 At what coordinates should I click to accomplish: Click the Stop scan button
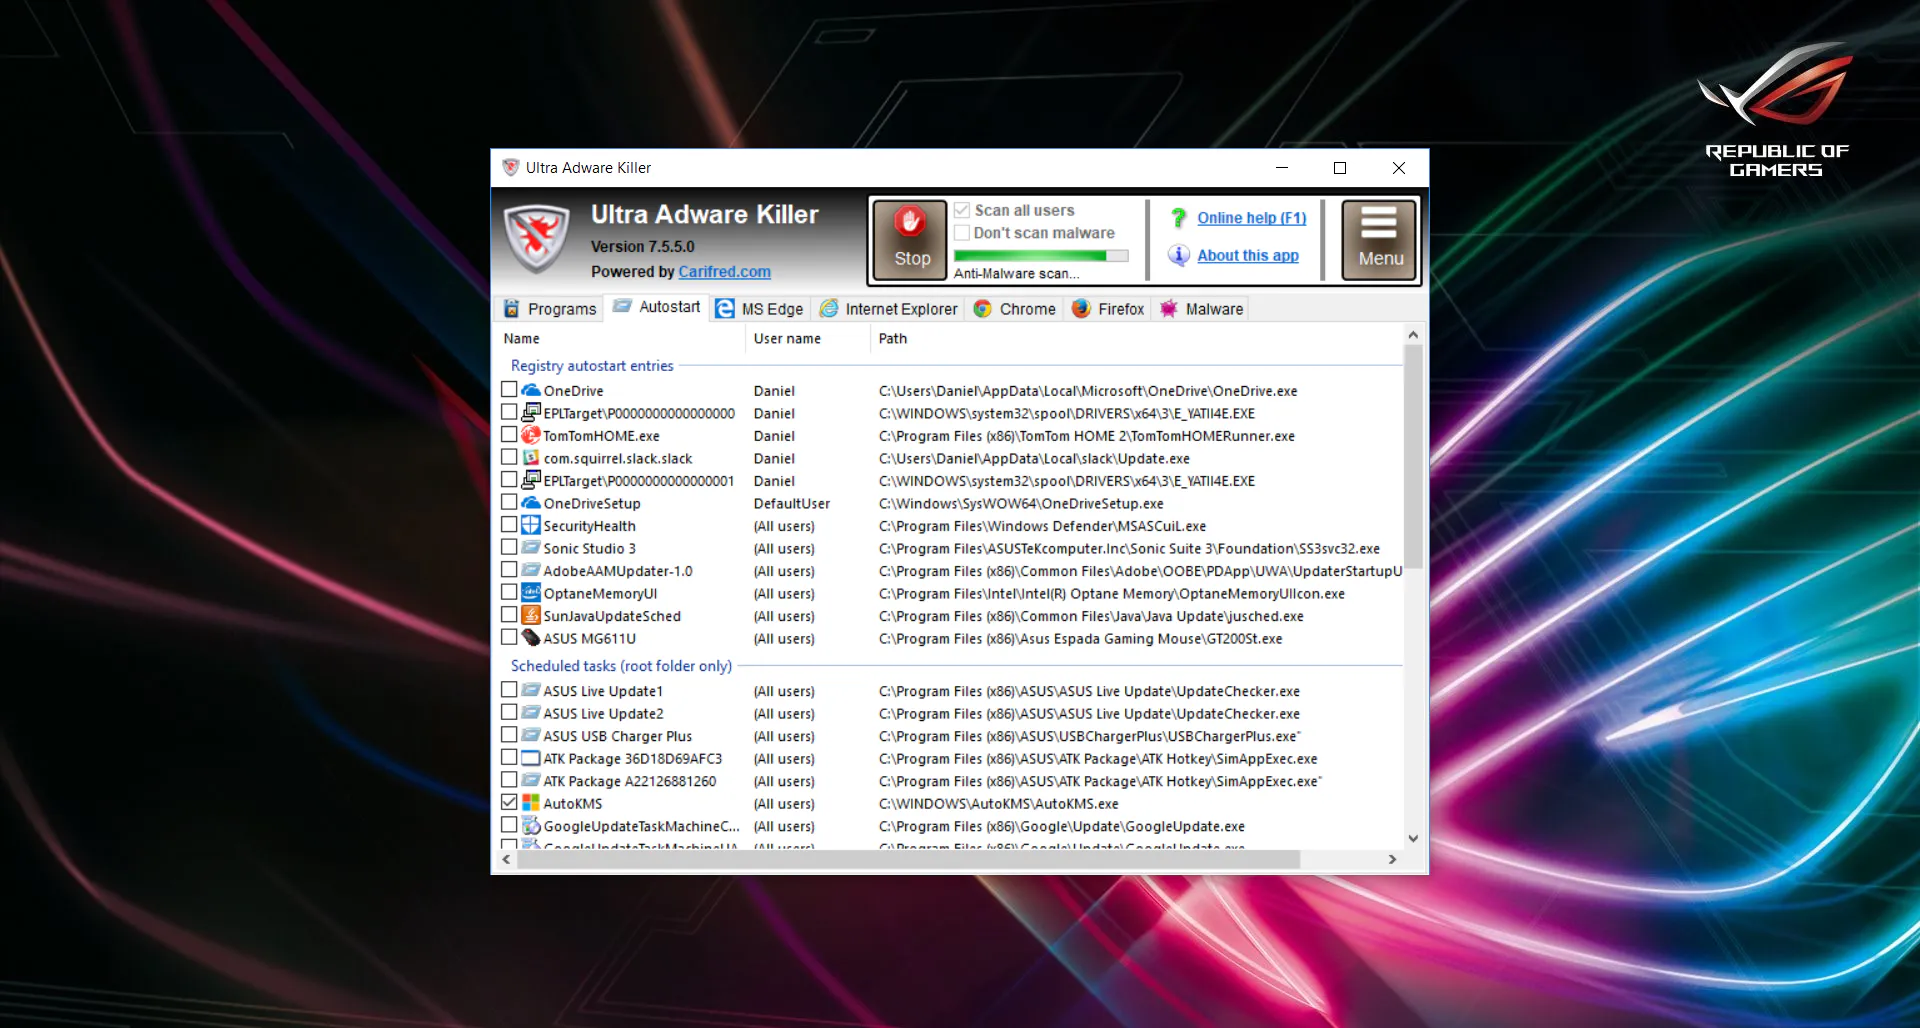point(909,239)
